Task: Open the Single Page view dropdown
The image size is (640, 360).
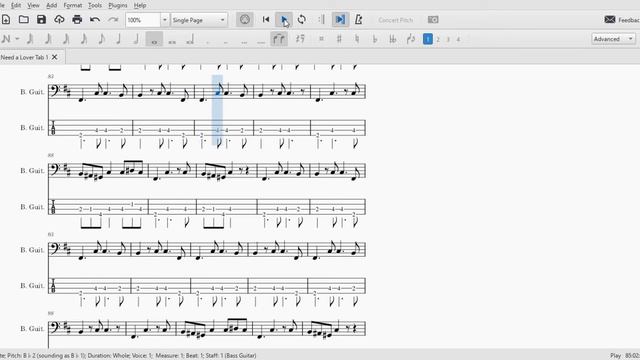Action: click(x=199, y=20)
